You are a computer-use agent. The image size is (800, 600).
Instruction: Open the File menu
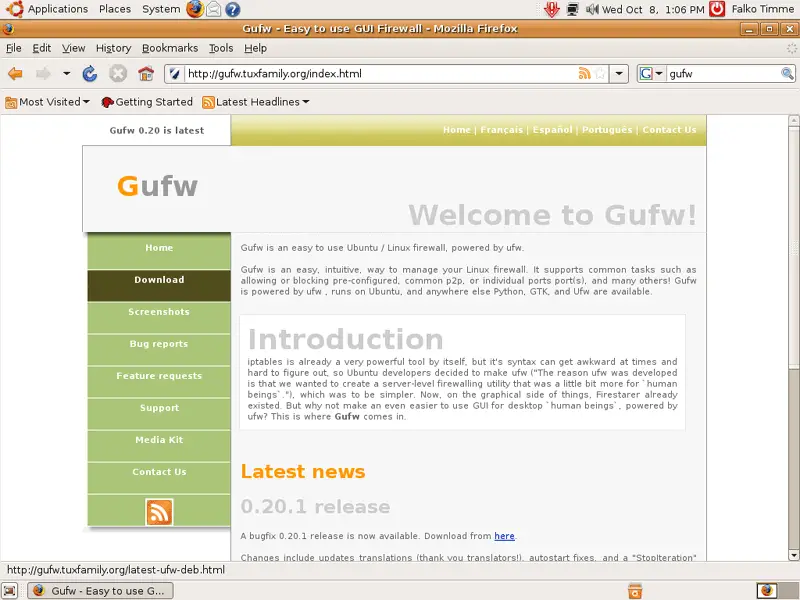coord(14,48)
